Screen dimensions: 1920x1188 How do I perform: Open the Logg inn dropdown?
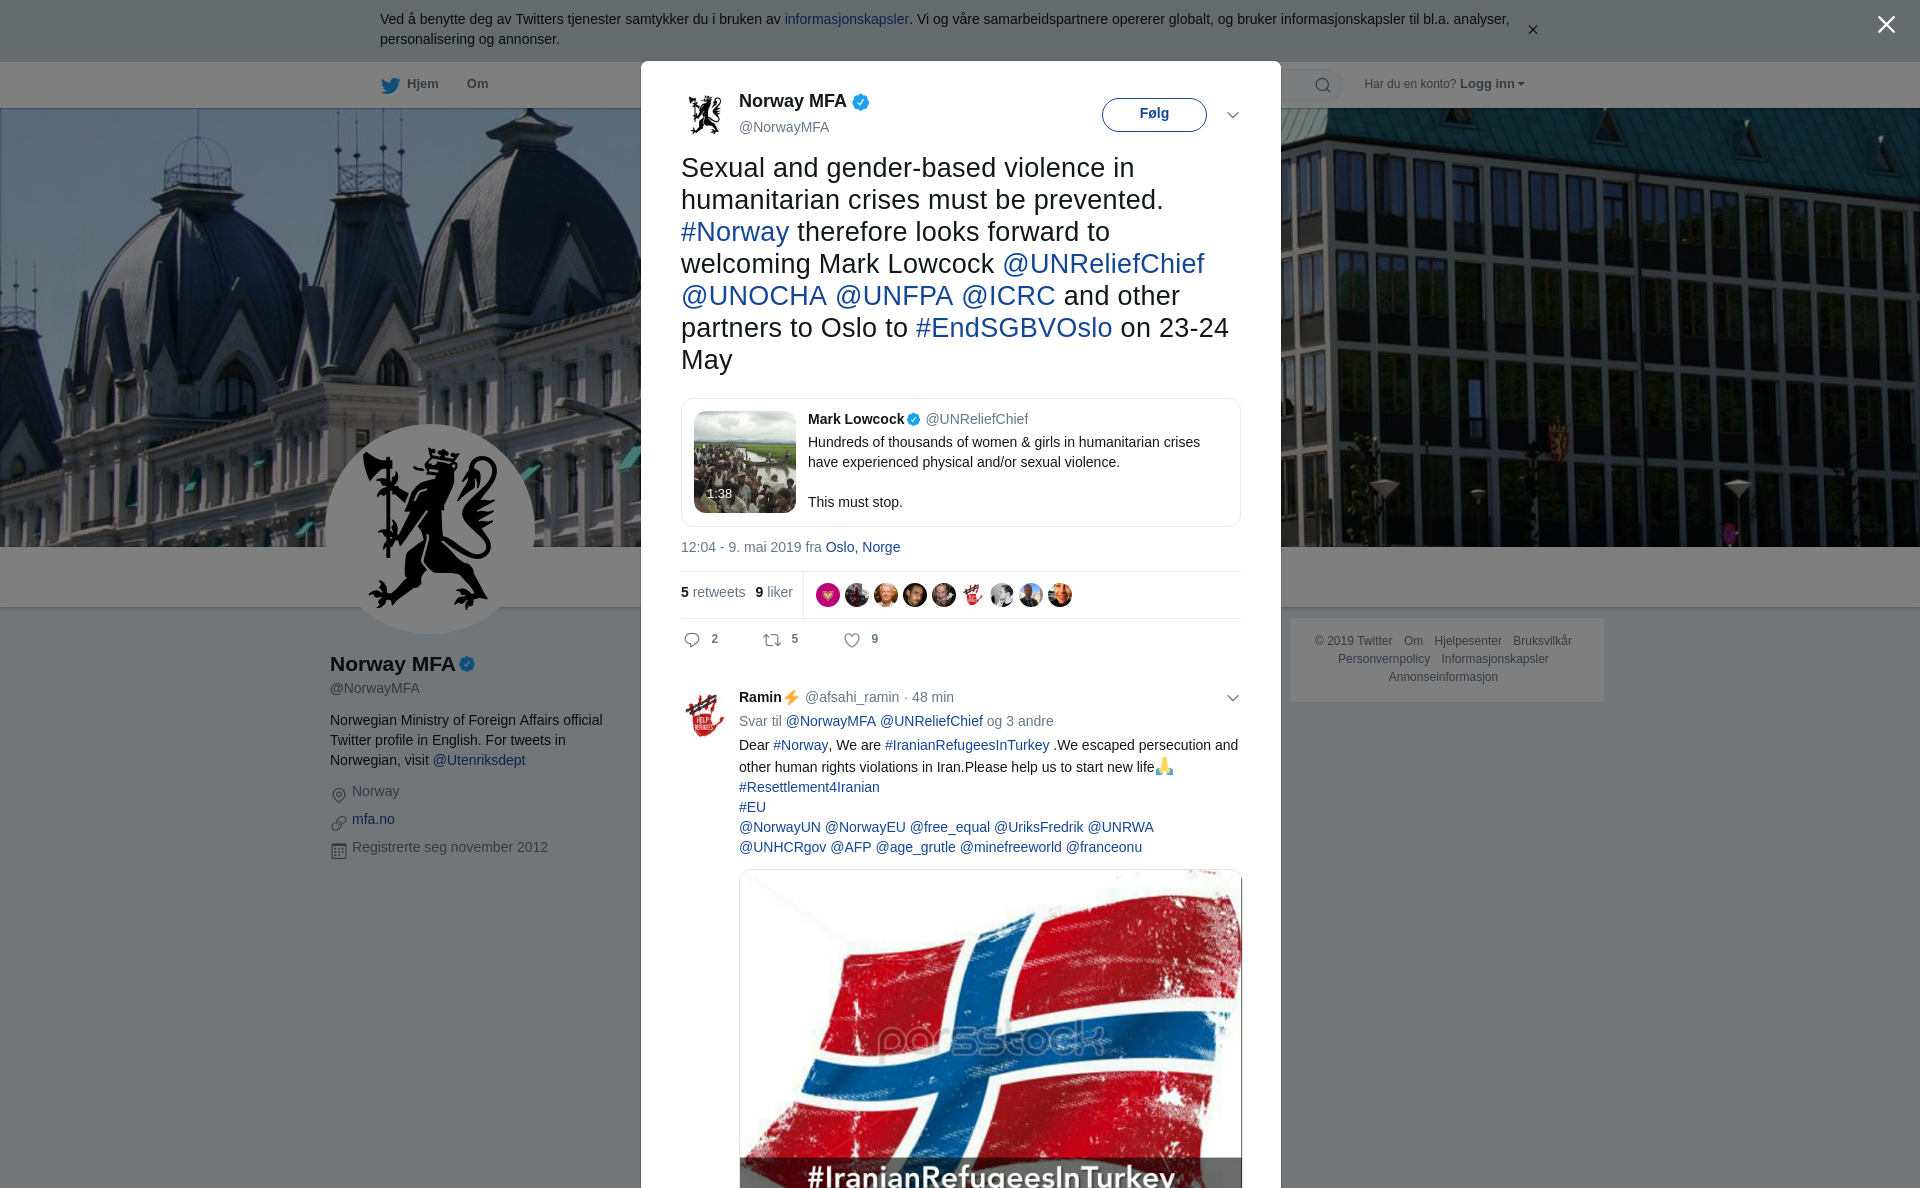click(x=1492, y=84)
